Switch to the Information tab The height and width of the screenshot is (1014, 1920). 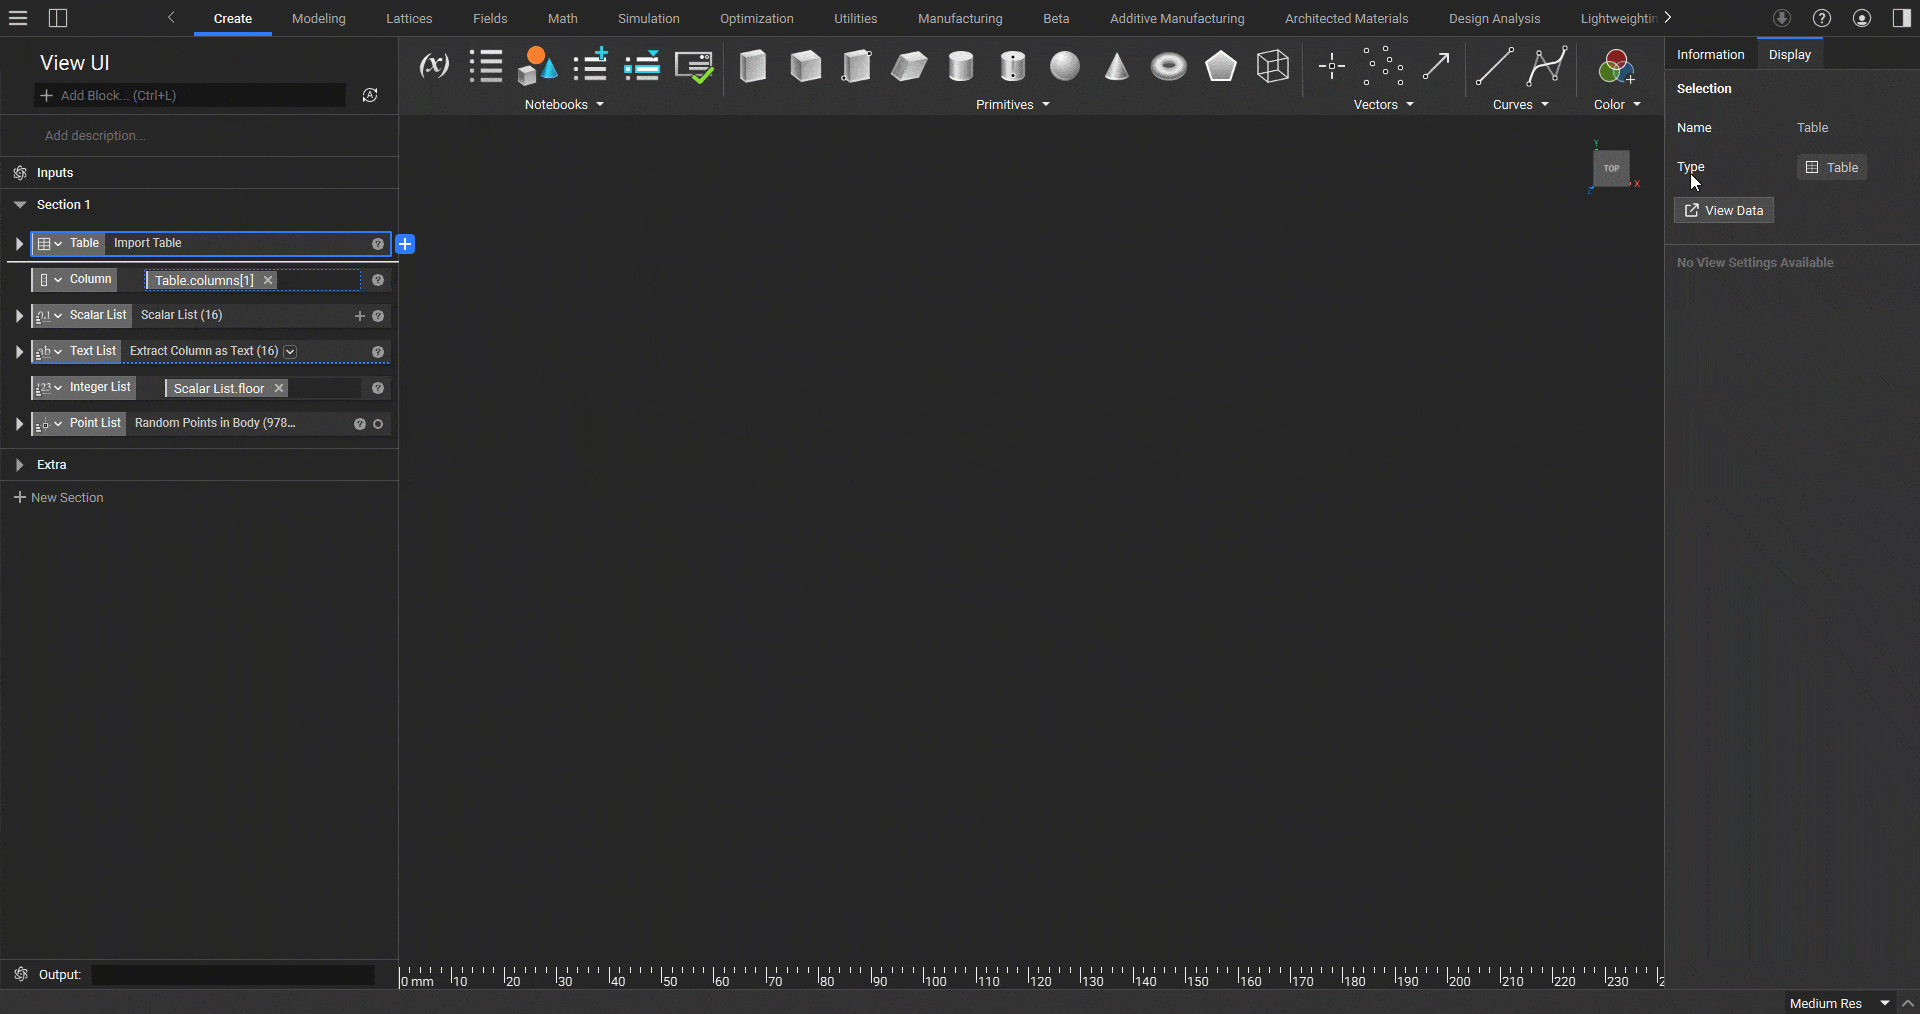(1710, 55)
